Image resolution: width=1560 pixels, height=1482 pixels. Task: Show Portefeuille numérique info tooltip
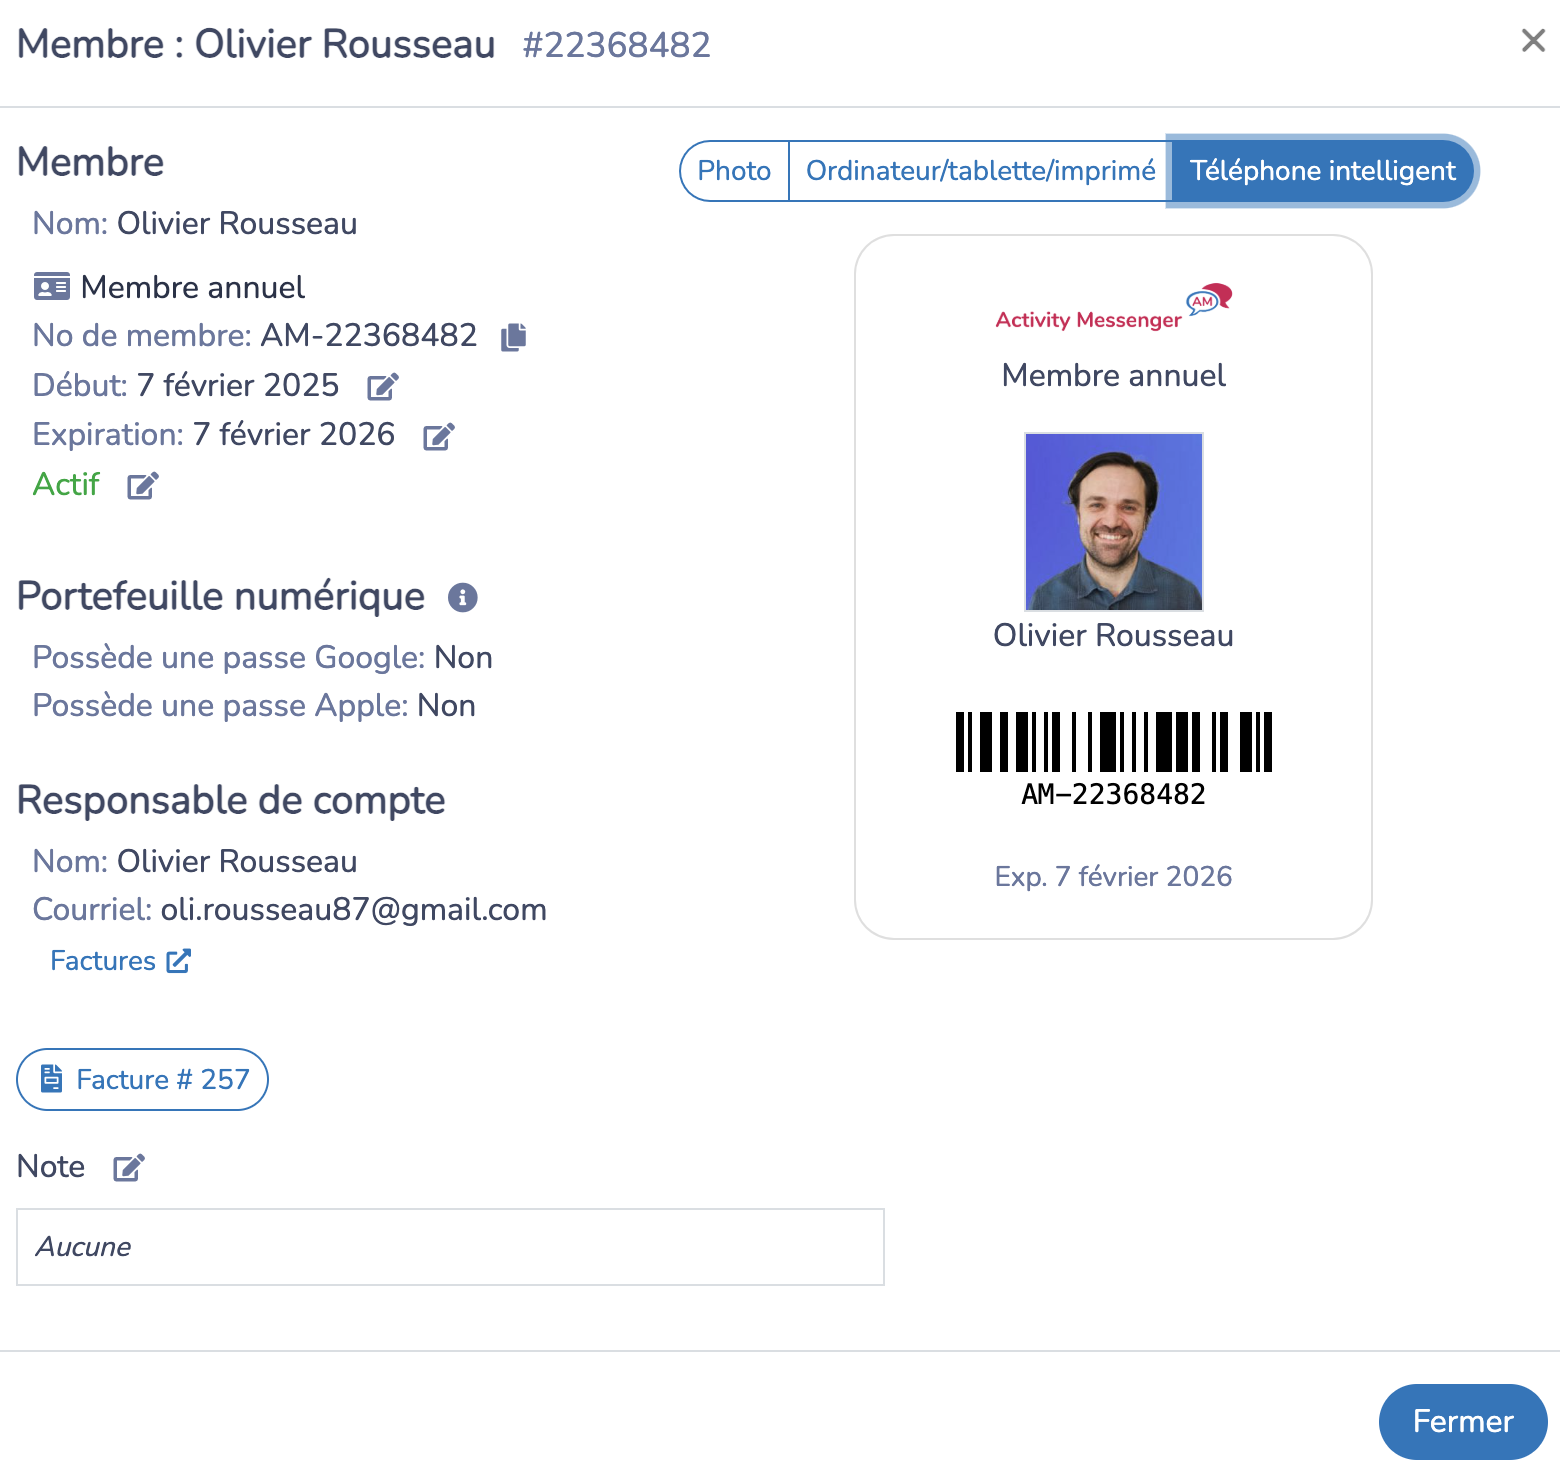[x=462, y=597]
